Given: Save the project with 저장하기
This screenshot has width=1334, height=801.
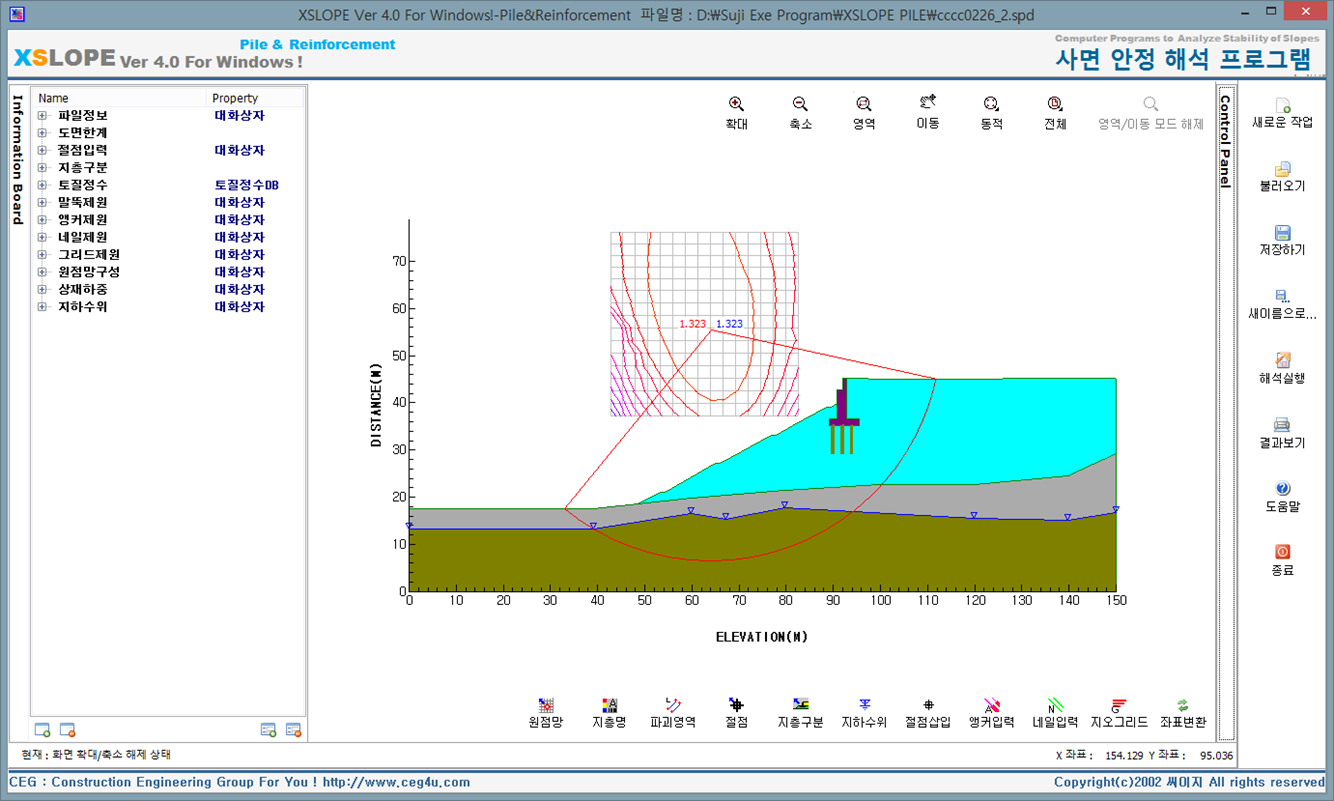Looking at the screenshot, I should point(1282,241).
